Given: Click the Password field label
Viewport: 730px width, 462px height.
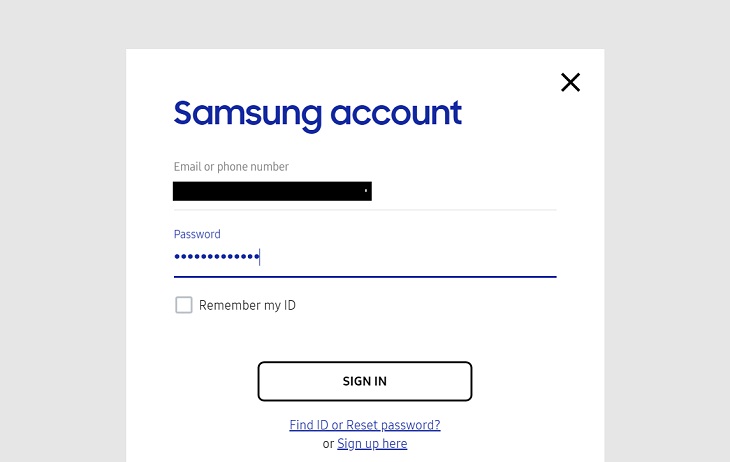Looking at the screenshot, I should coord(197,234).
